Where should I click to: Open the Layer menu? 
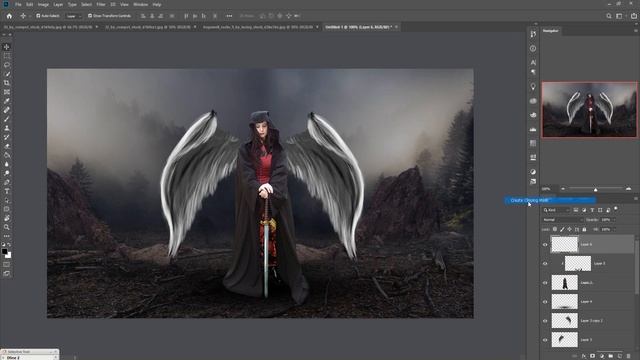58,4
